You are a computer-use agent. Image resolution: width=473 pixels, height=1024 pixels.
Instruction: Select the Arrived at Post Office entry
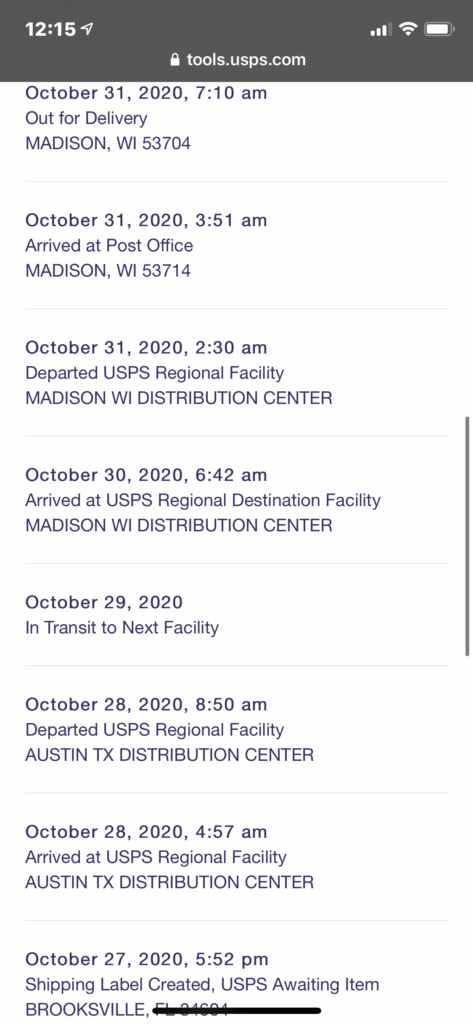pos(236,246)
